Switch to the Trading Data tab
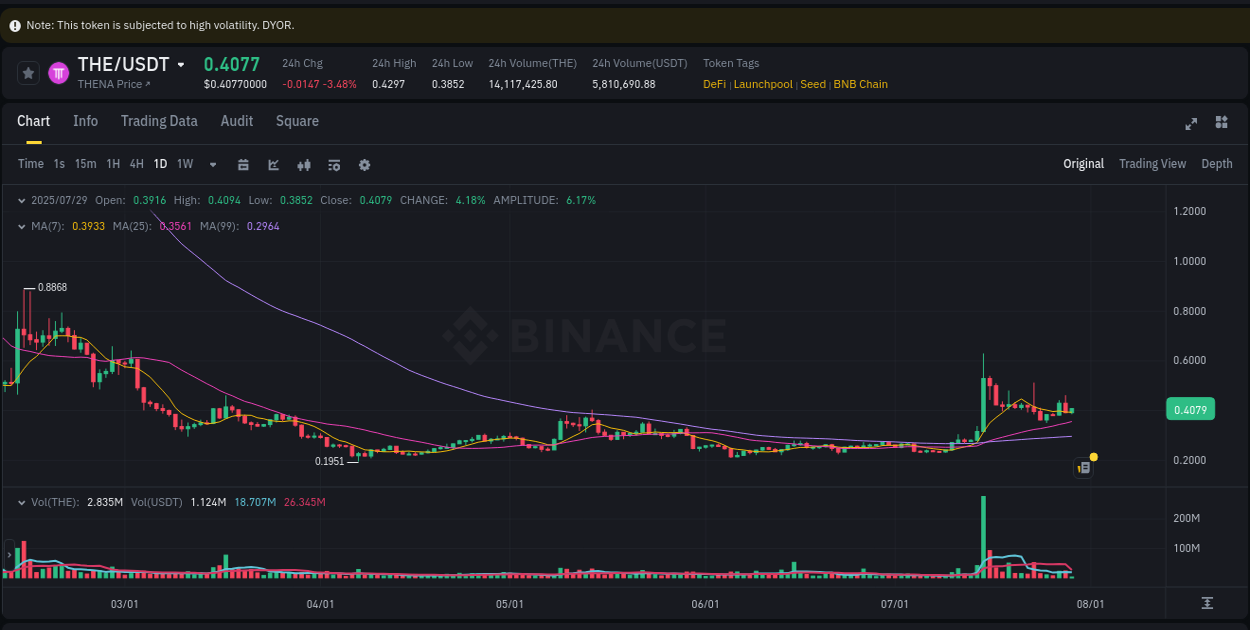The image size is (1250, 630). 159,121
